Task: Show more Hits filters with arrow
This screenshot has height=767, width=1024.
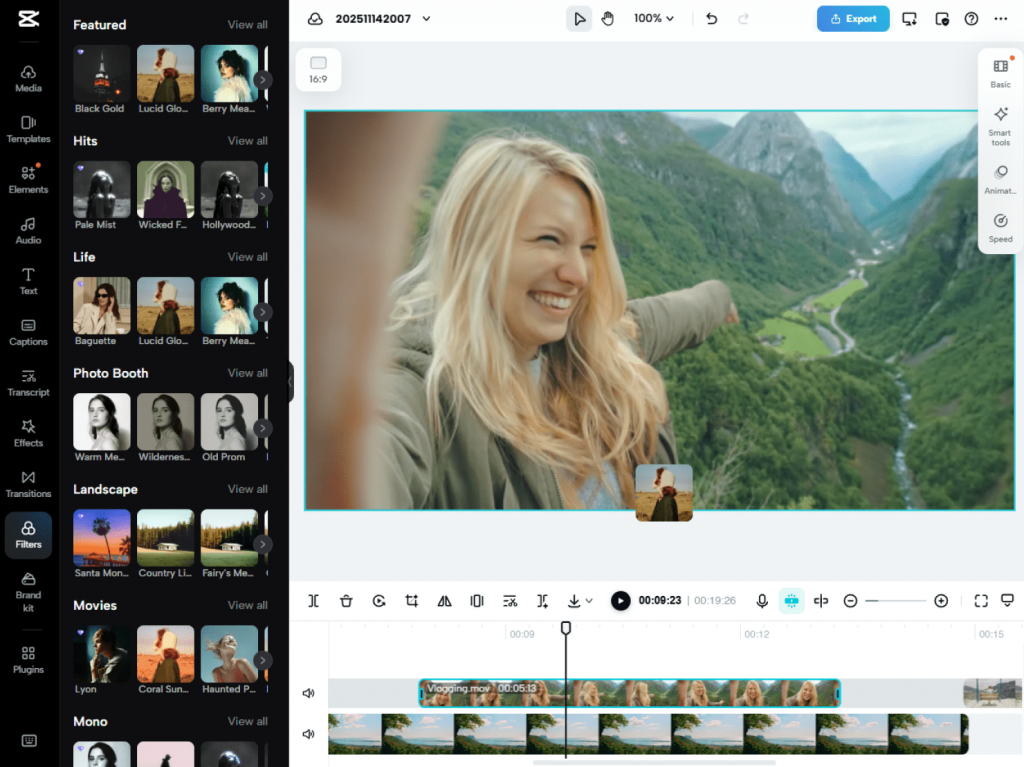Action: [263, 196]
